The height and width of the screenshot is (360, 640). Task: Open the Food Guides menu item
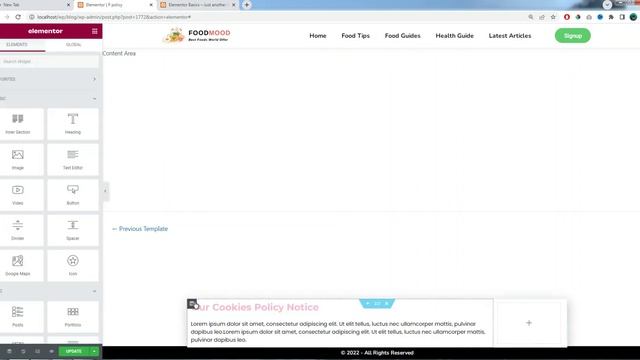(402, 36)
